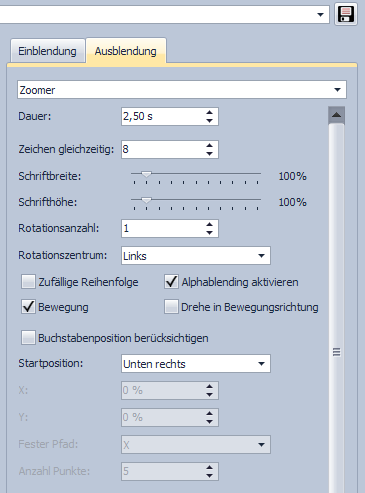Viewport: 365px width, 493px height.
Task: Click the scrollbar up arrow button
Action: (x=336, y=115)
